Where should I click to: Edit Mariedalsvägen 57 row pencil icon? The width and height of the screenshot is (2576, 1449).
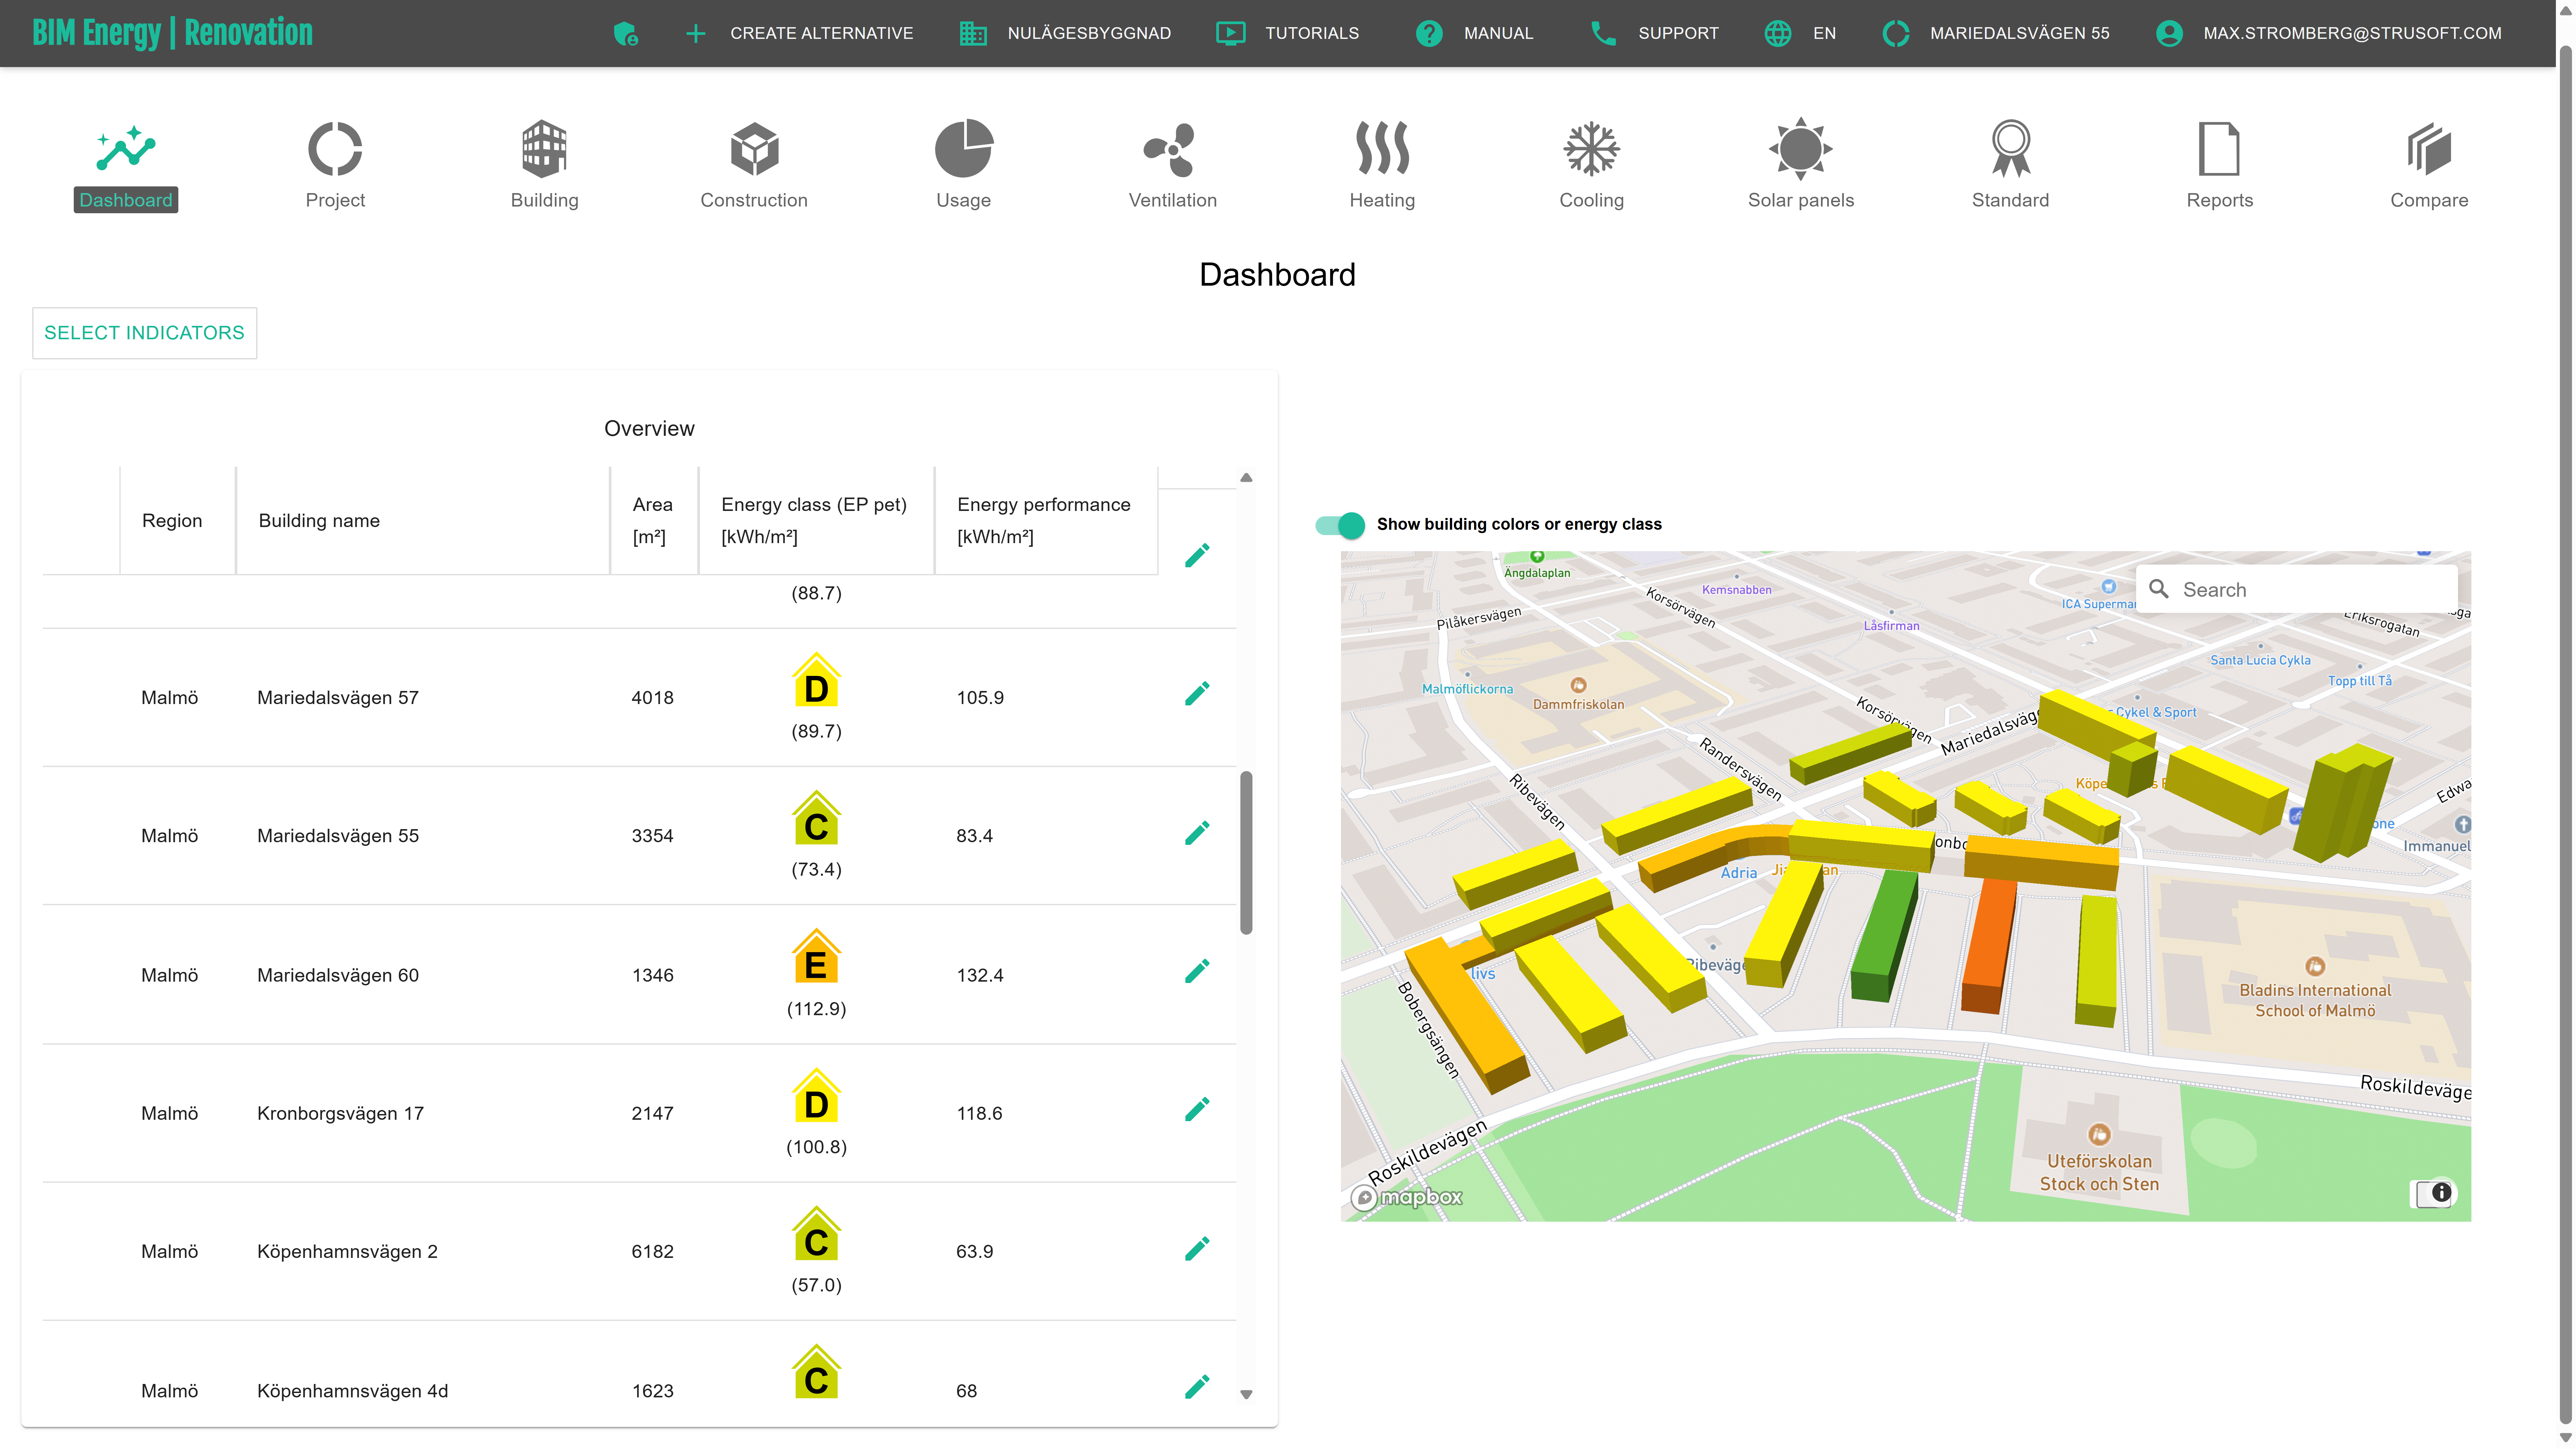pos(1197,693)
